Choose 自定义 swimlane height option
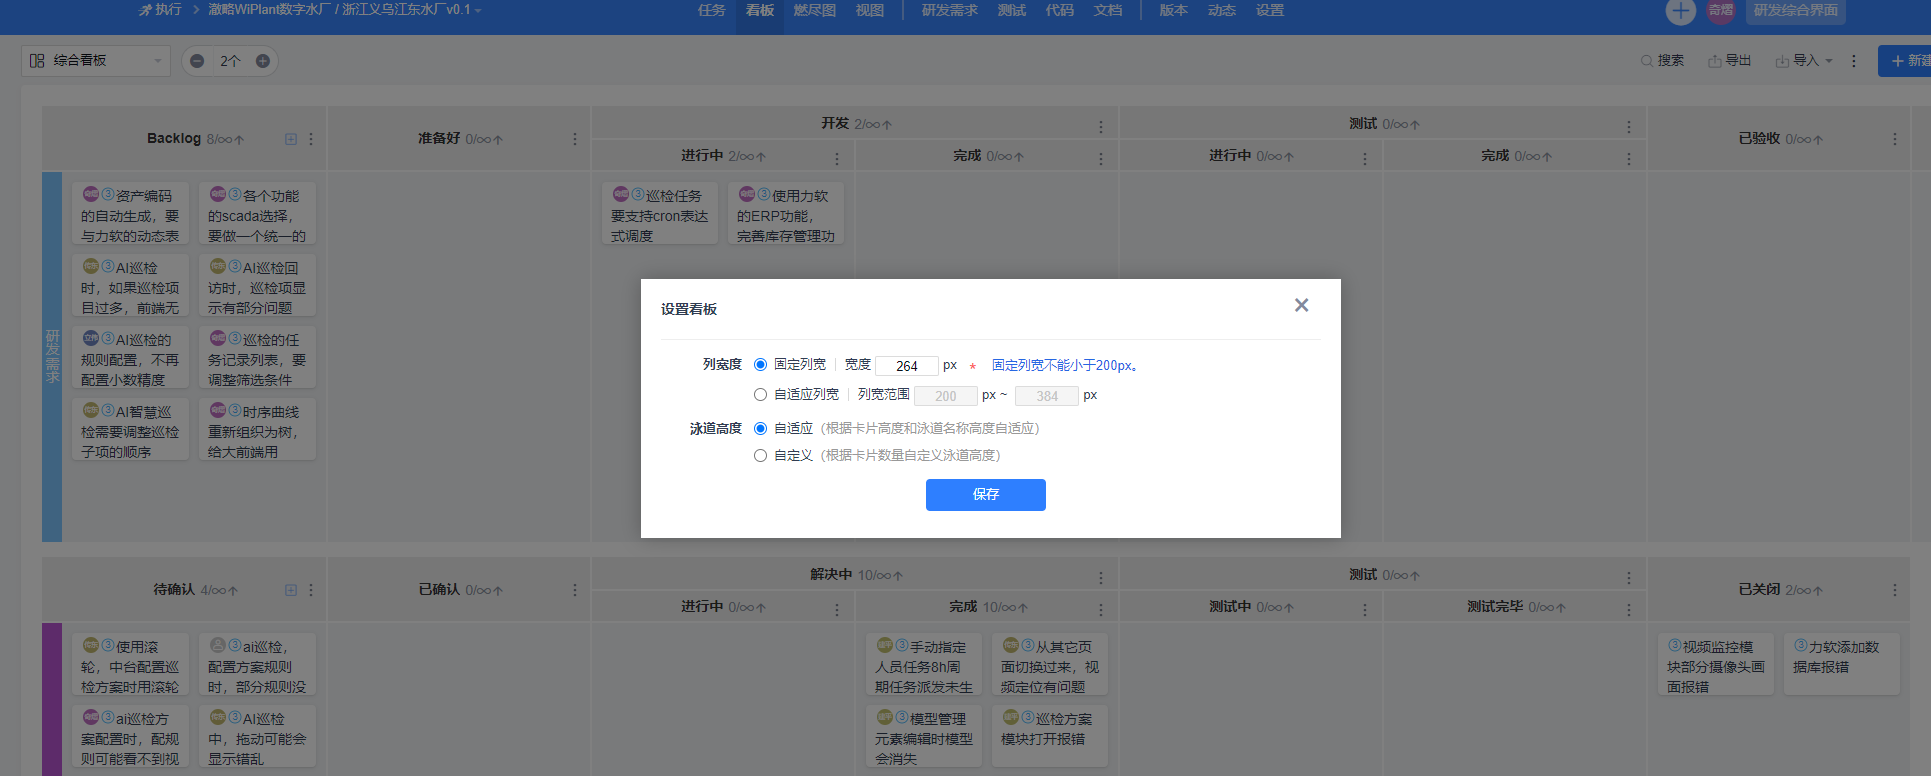The height and width of the screenshot is (776, 1931). point(760,456)
